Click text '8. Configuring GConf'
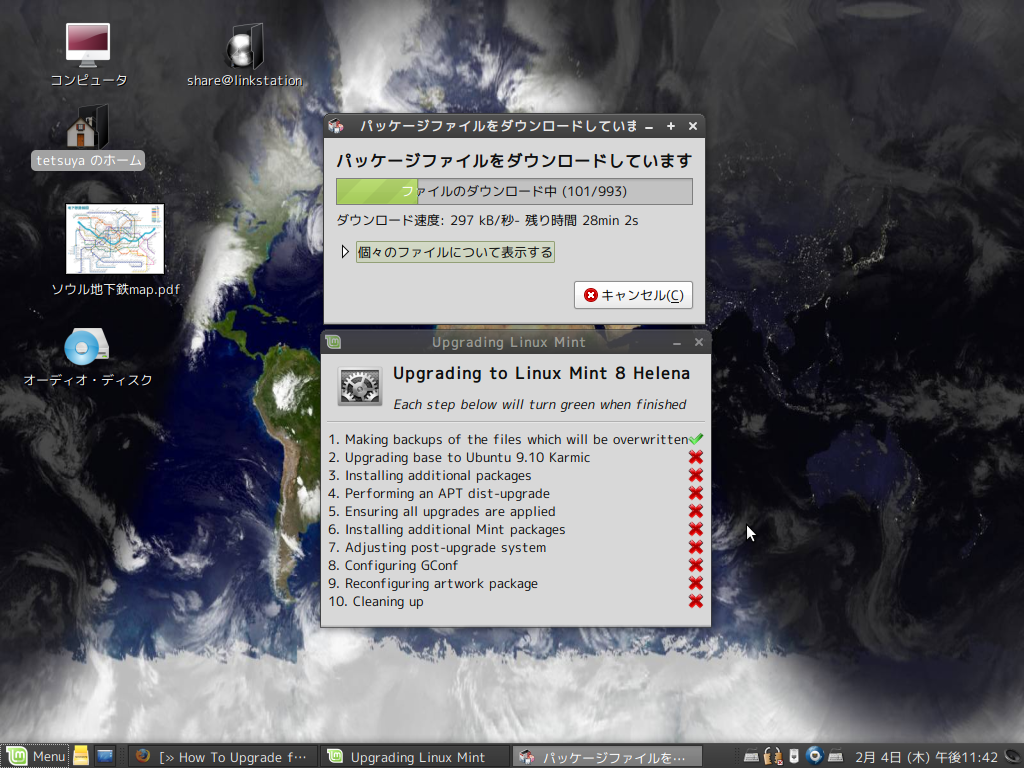This screenshot has height=768, width=1024. (x=393, y=566)
